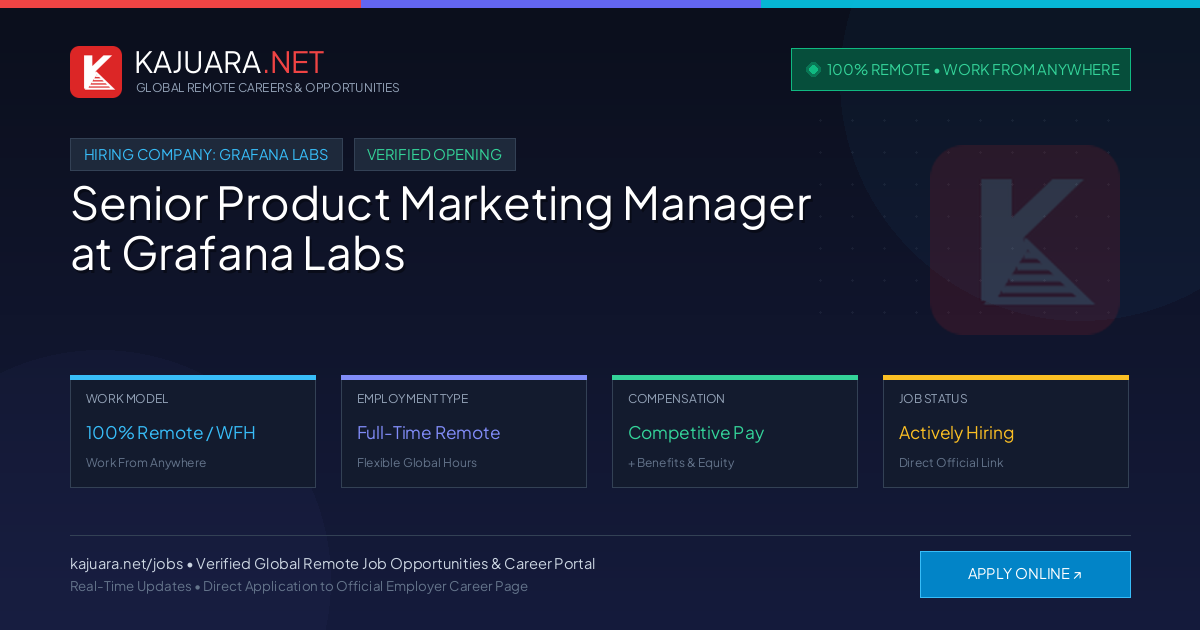Click the Compensation card
Viewport: 1200px width, 630px height.
coord(735,432)
